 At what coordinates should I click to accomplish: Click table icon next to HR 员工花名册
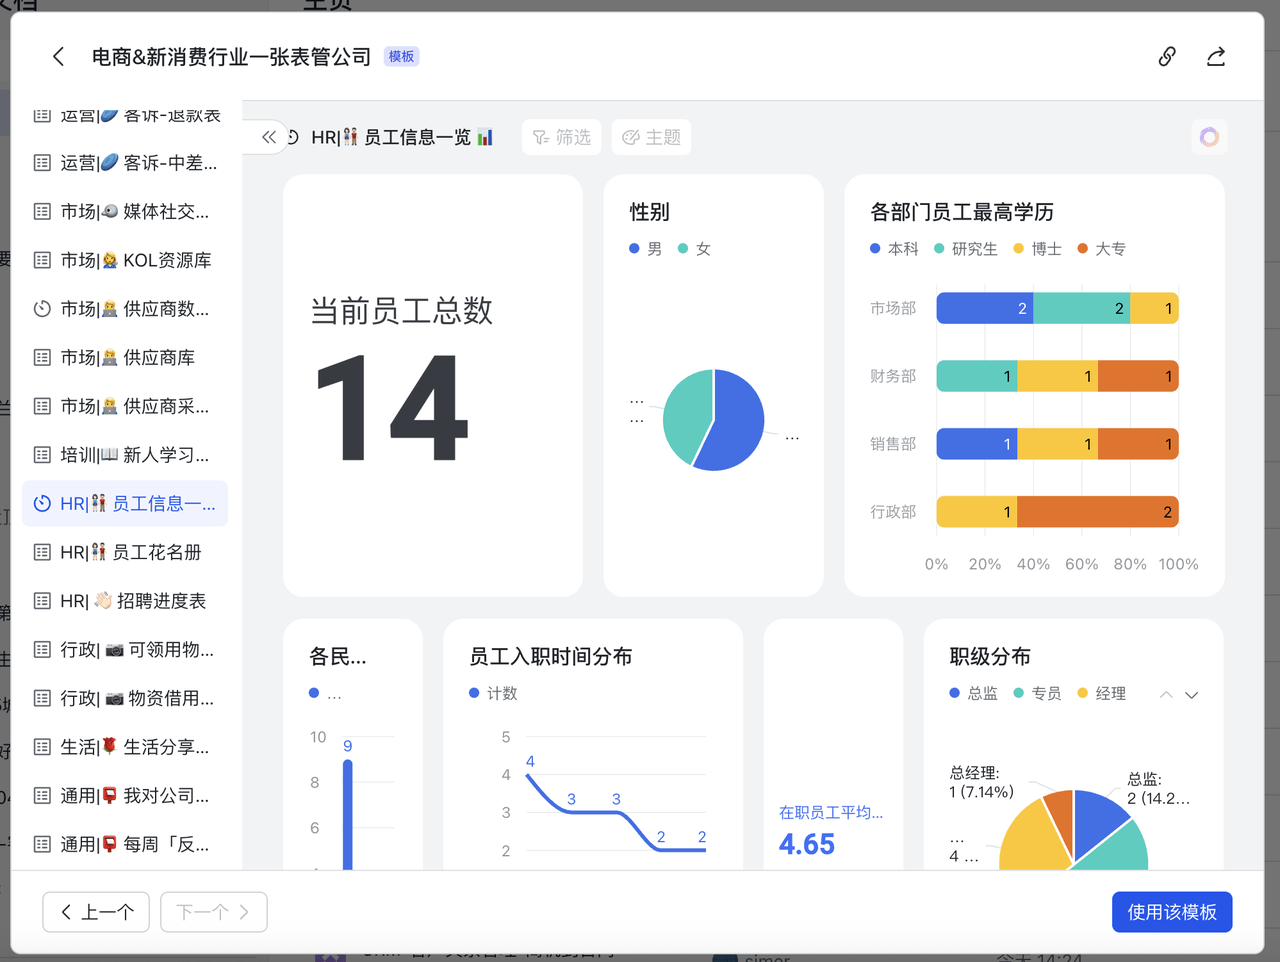42,552
